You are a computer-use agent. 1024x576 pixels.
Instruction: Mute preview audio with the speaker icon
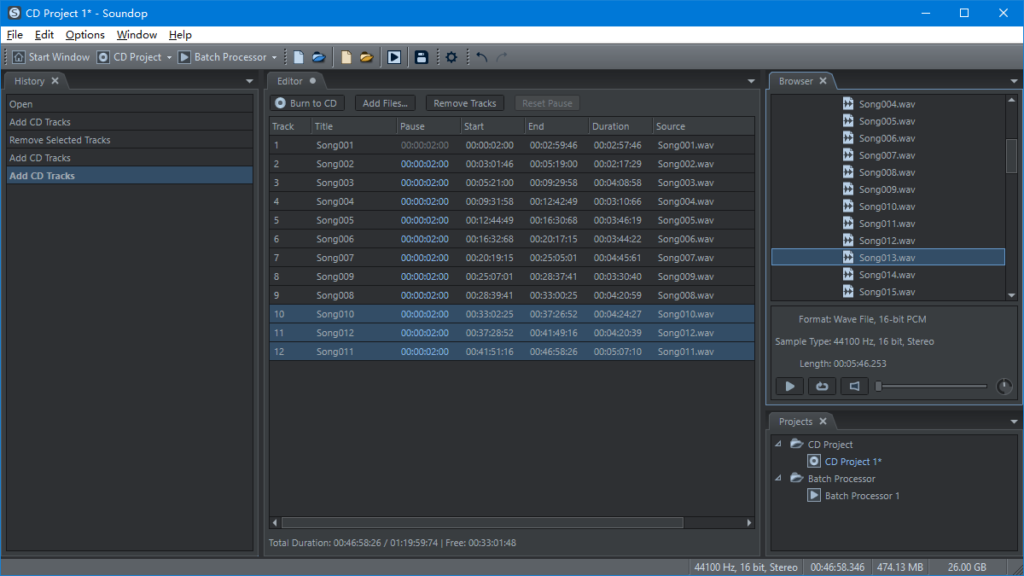click(x=853, y=386)
